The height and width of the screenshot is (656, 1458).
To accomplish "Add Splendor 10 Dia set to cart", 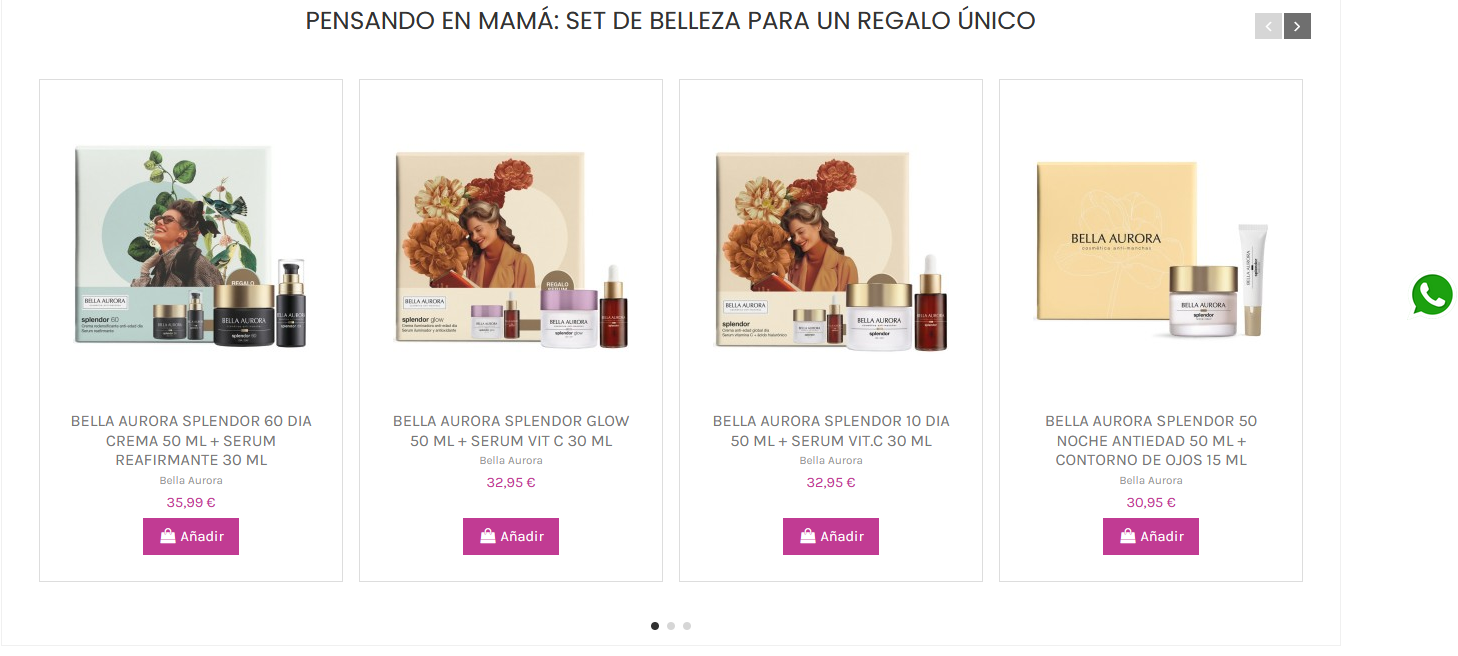I will [831, 536].
